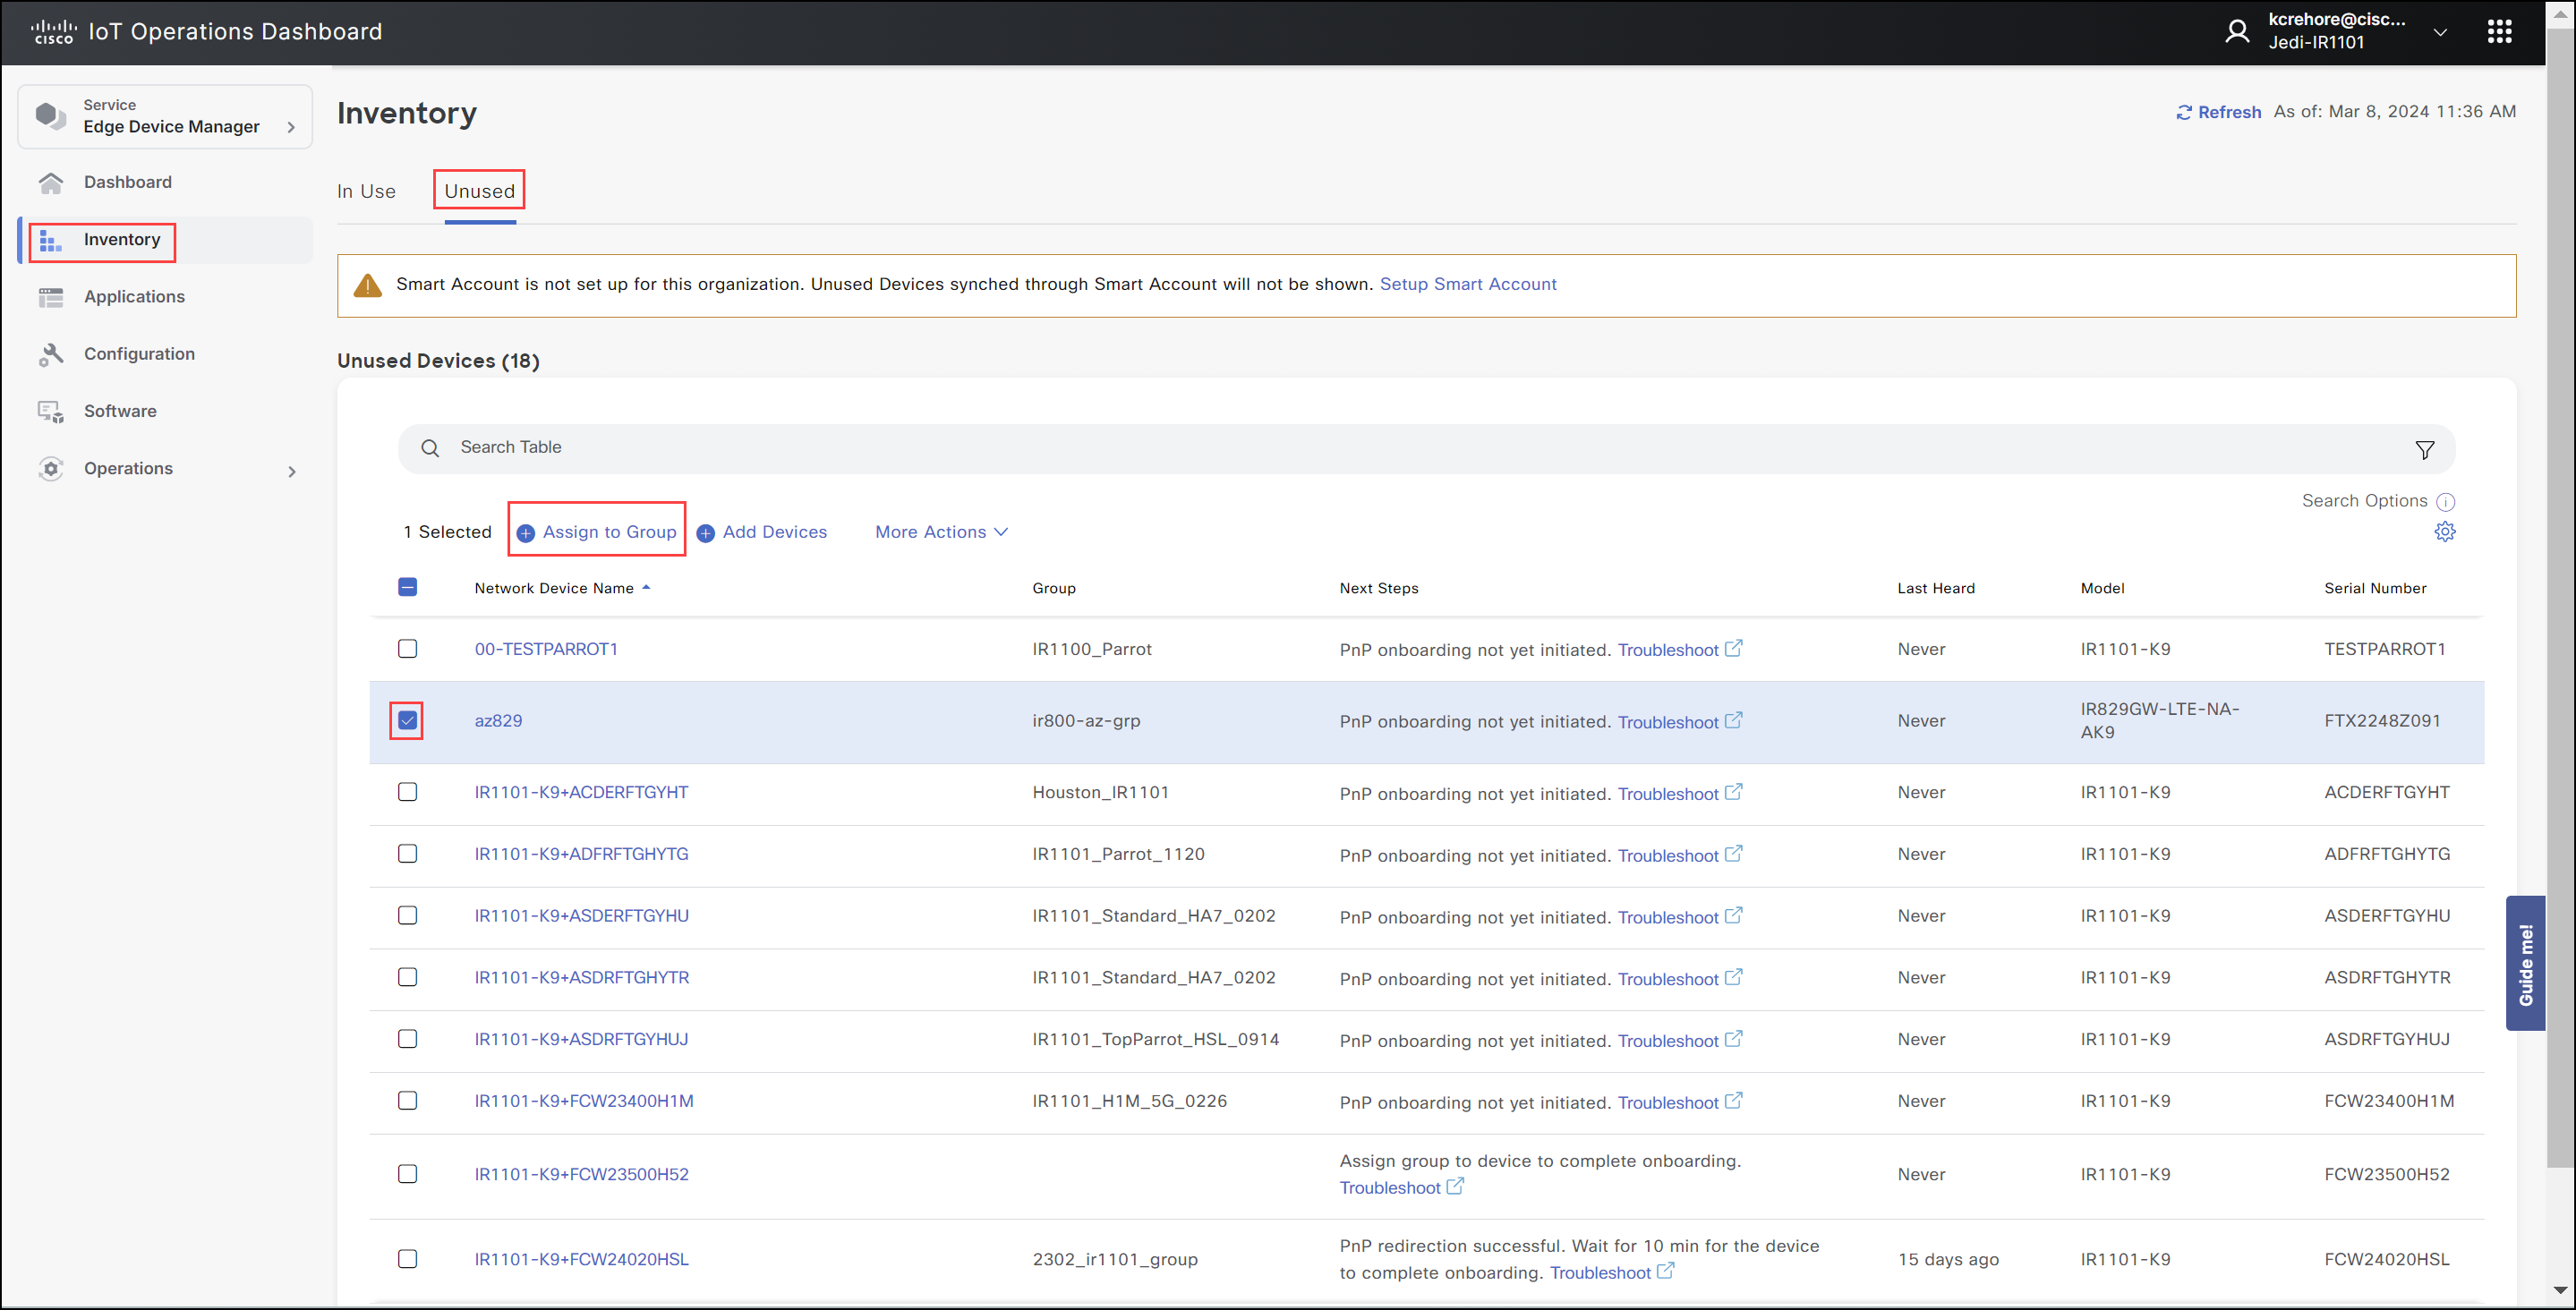This screenshot has width=2576, height=1310.
Task: Open the az829 device link
Action: coord(498,720)
